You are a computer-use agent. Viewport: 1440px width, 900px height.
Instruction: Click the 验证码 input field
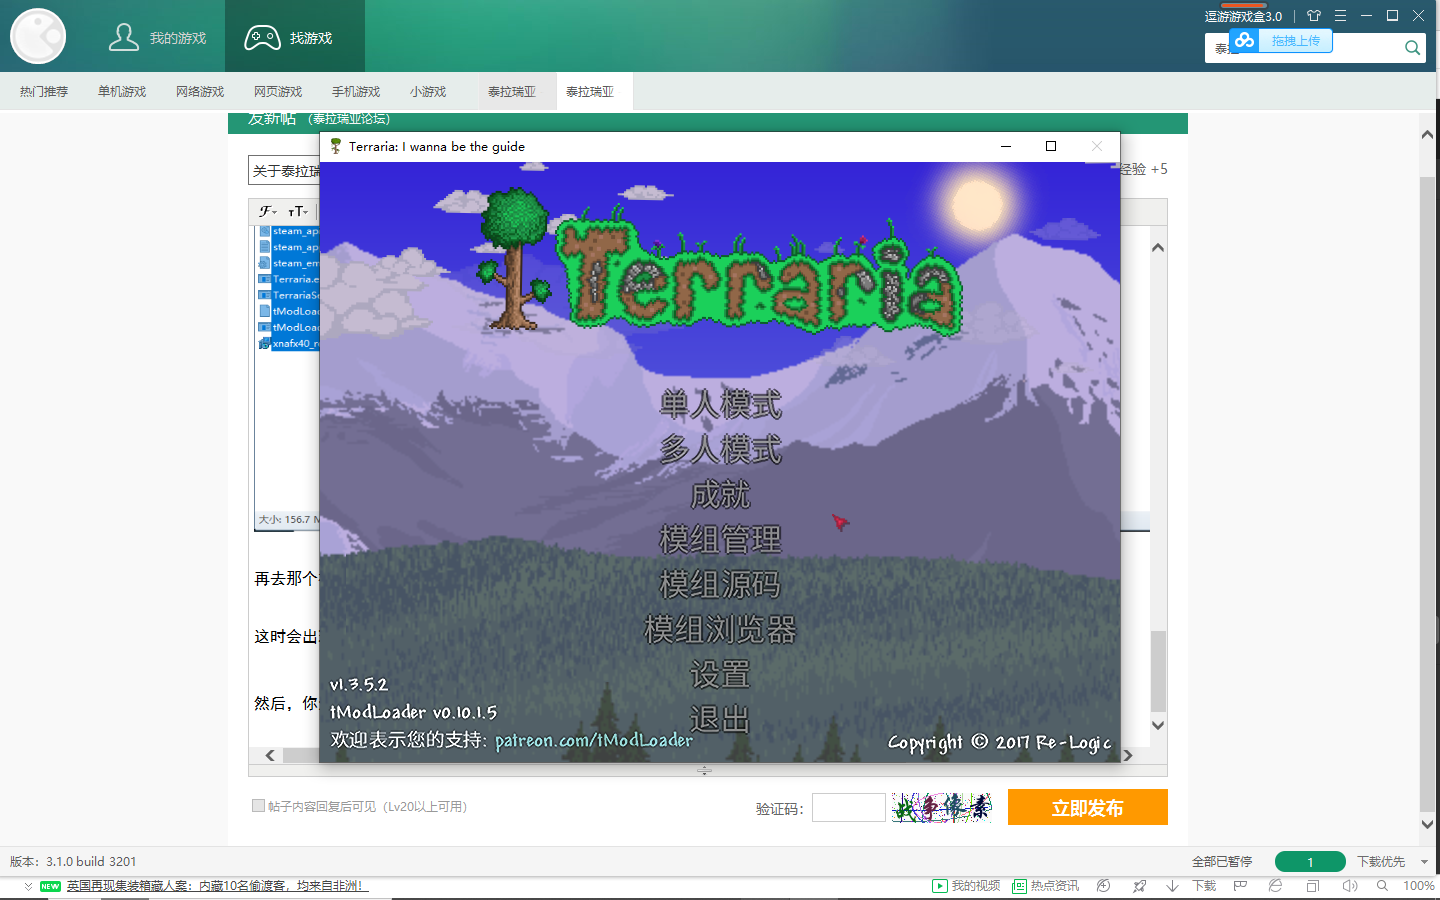[849, 807]
